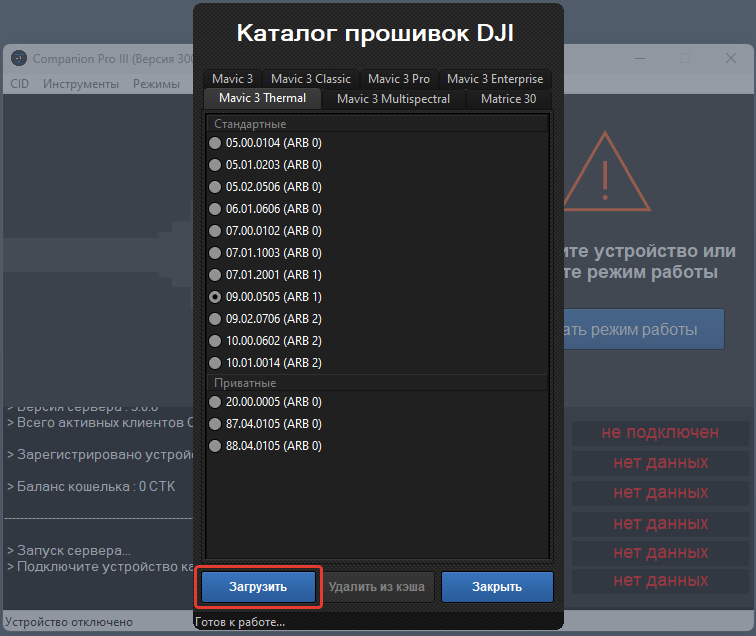The height and width of the screenshot is (636, 756).
Task: Select firmware 05.00.0104 (ARB 0) radio button
Action: click(x=215, y=143)
